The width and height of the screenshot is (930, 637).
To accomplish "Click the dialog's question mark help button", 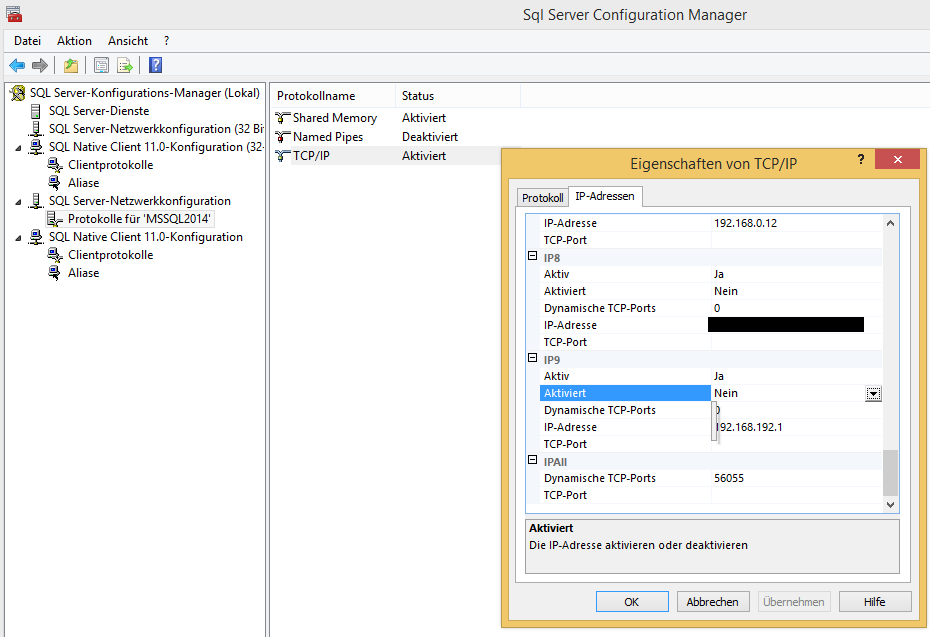I will pyautogui.click(x=861, y=159).
